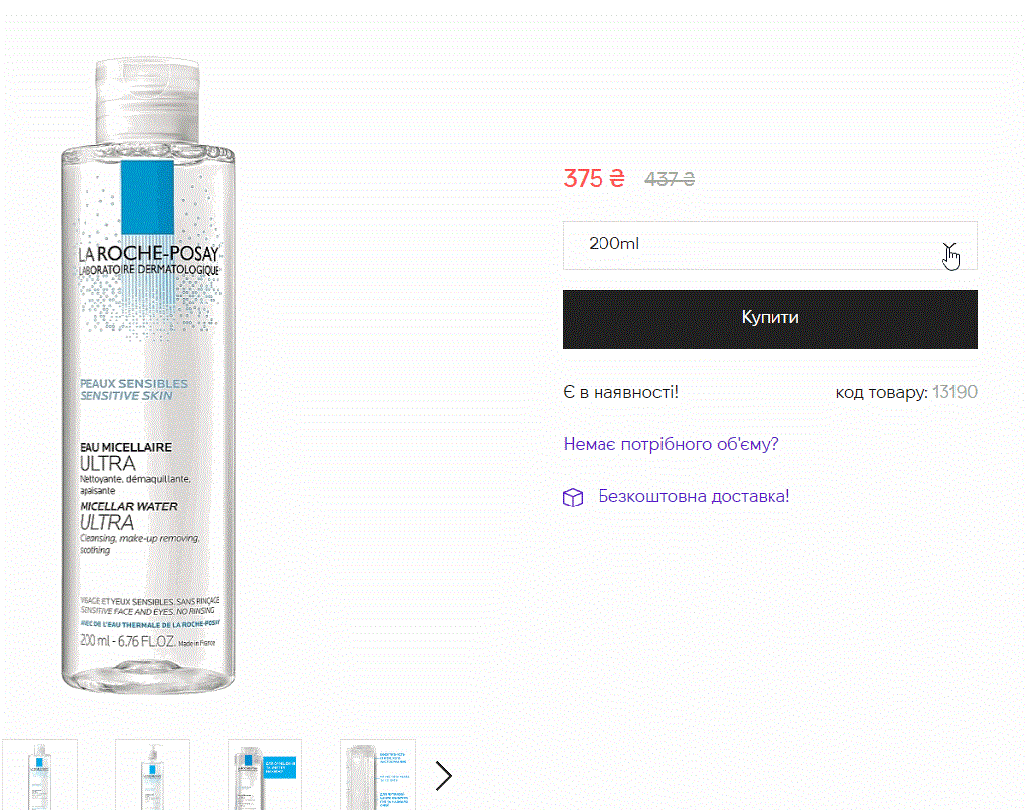
Task: Open the Немає потрібного об'єму? link
Action: coord(671,444)
